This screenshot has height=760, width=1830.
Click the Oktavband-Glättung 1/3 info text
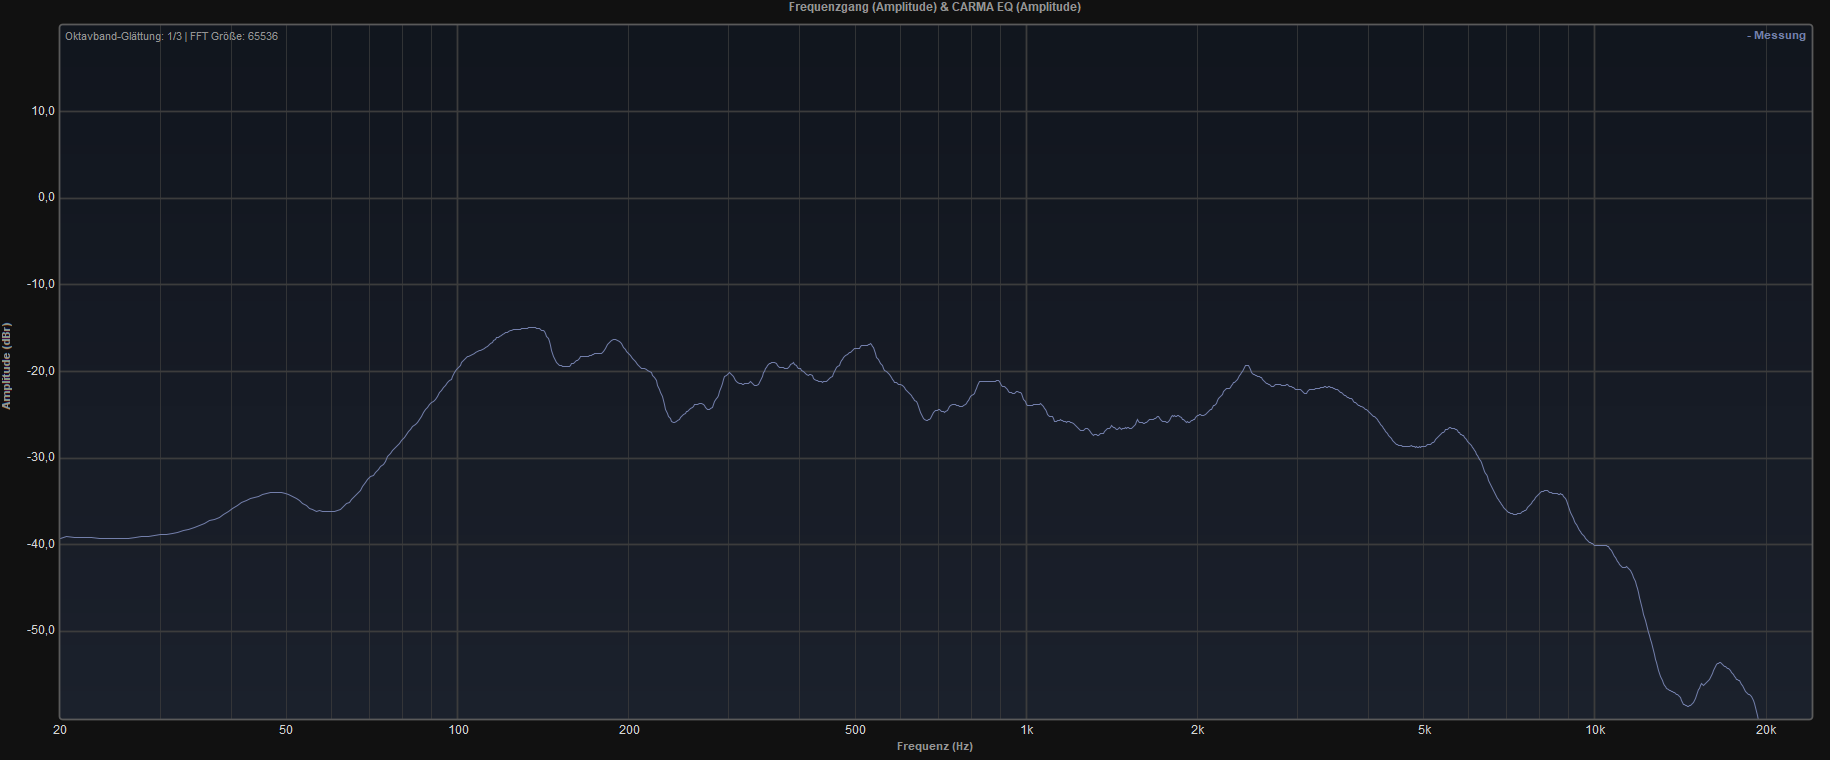pos(123,36)
